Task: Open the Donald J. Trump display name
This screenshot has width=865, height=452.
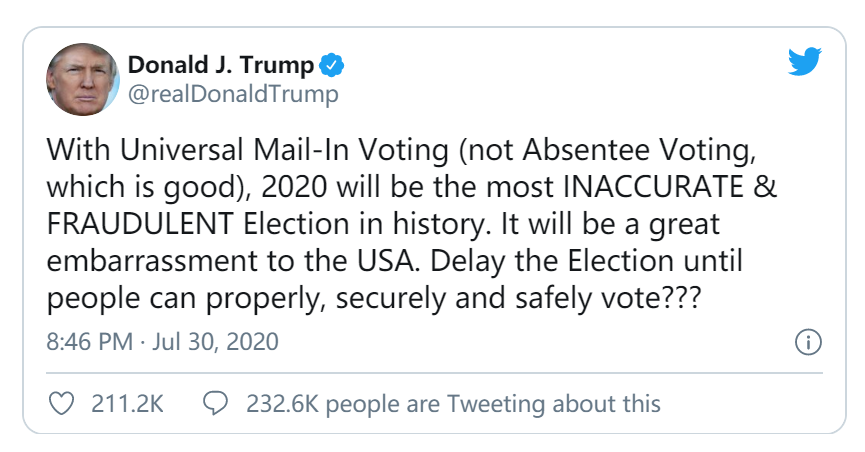Action: click(x=221, y=67)
